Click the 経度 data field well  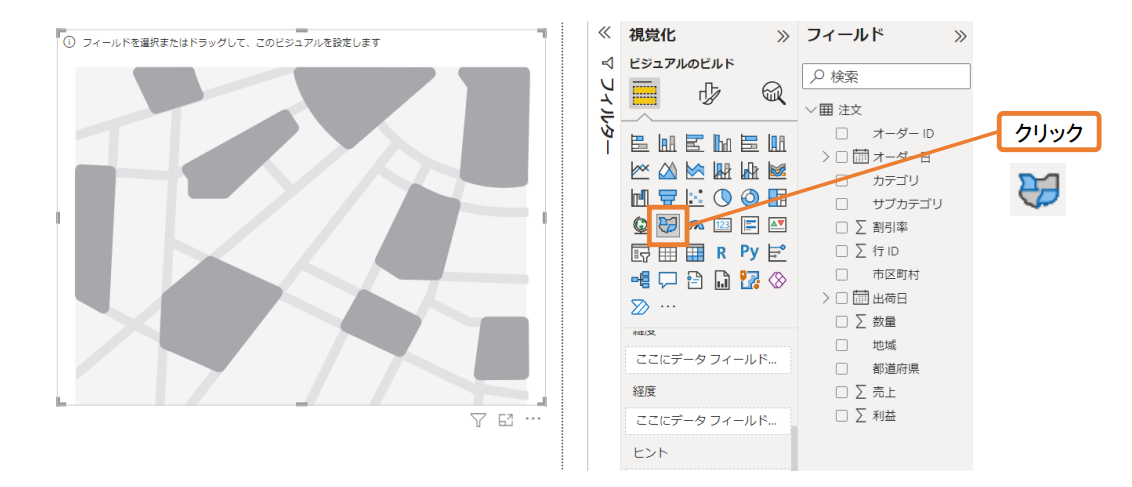(707, 421)
